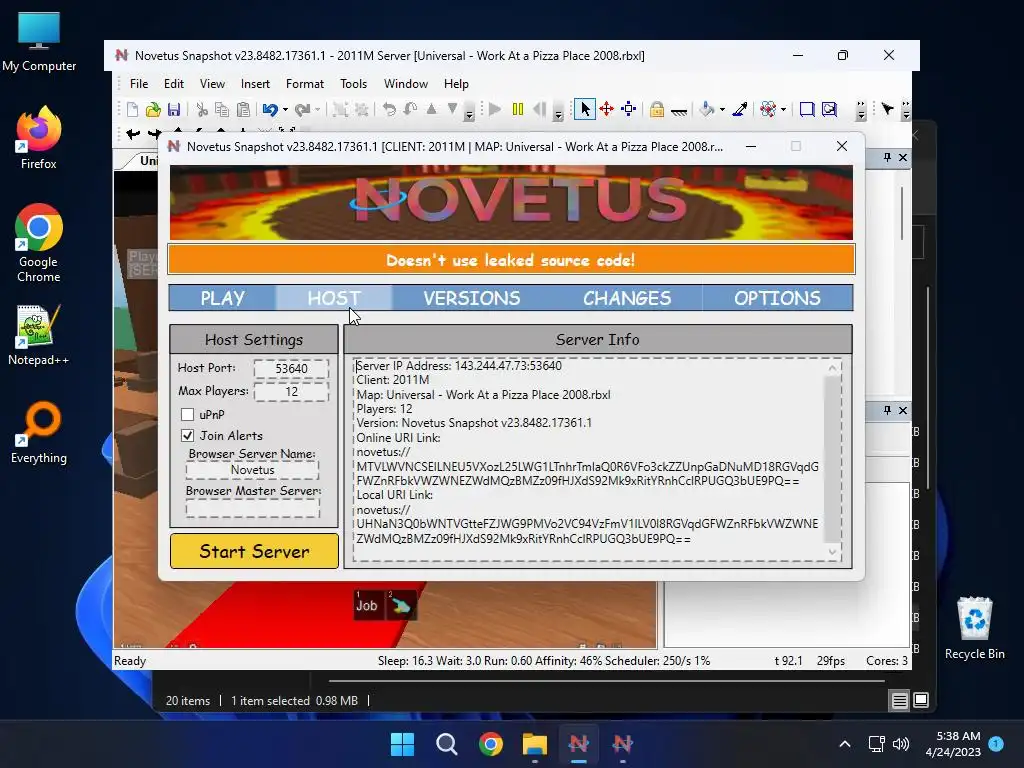Click the Save floppy disk icon
This screenshot has width=1024, height=768.
[x=174, y=109]
